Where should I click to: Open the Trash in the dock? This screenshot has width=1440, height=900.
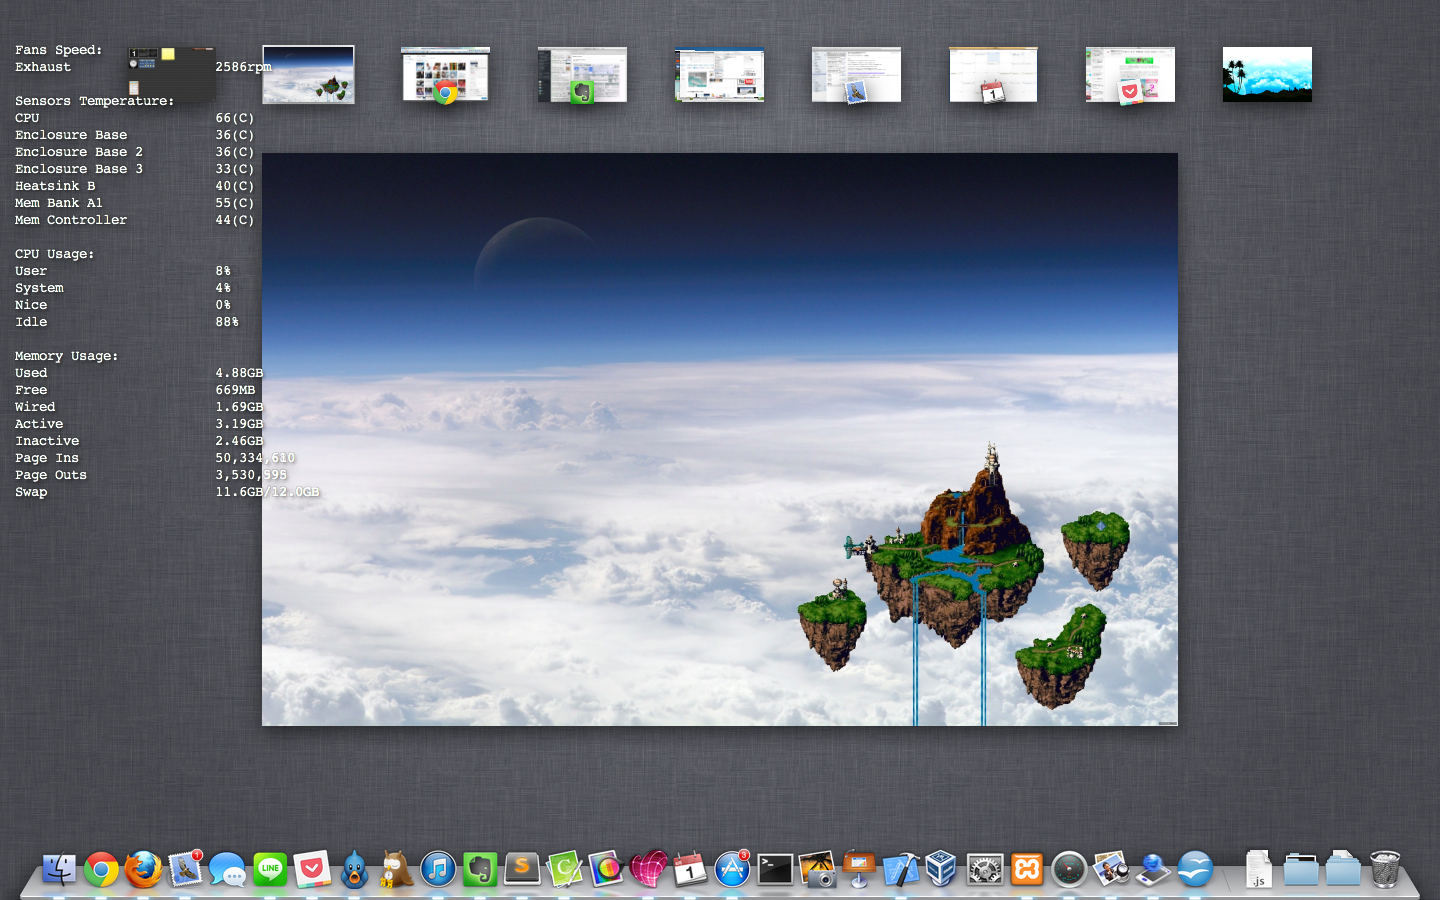click(x=1385, y=869)
